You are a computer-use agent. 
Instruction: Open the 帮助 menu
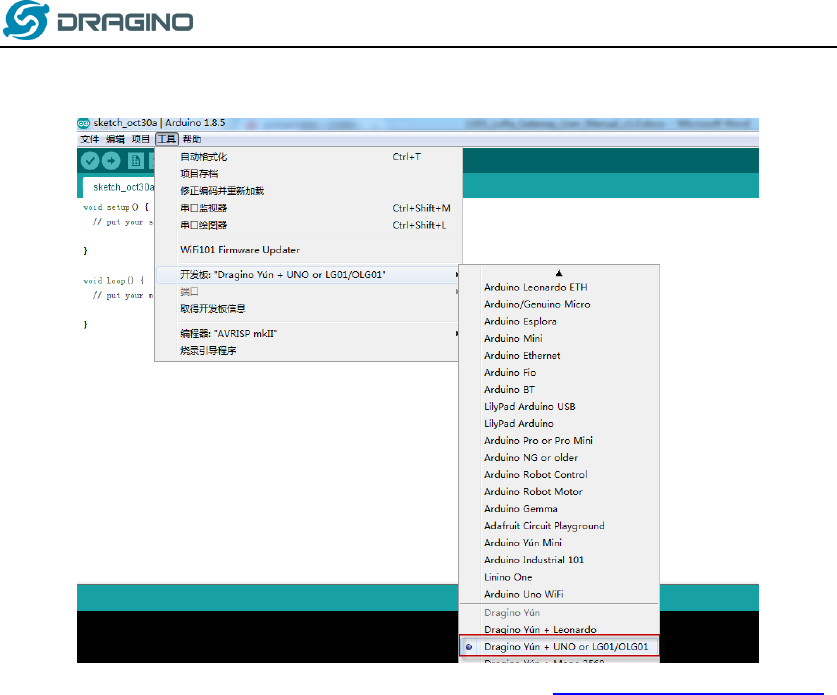point(192,139)
